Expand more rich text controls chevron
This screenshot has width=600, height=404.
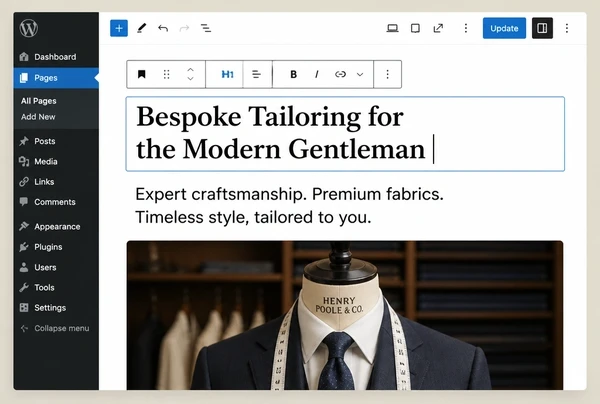(360, 75)
